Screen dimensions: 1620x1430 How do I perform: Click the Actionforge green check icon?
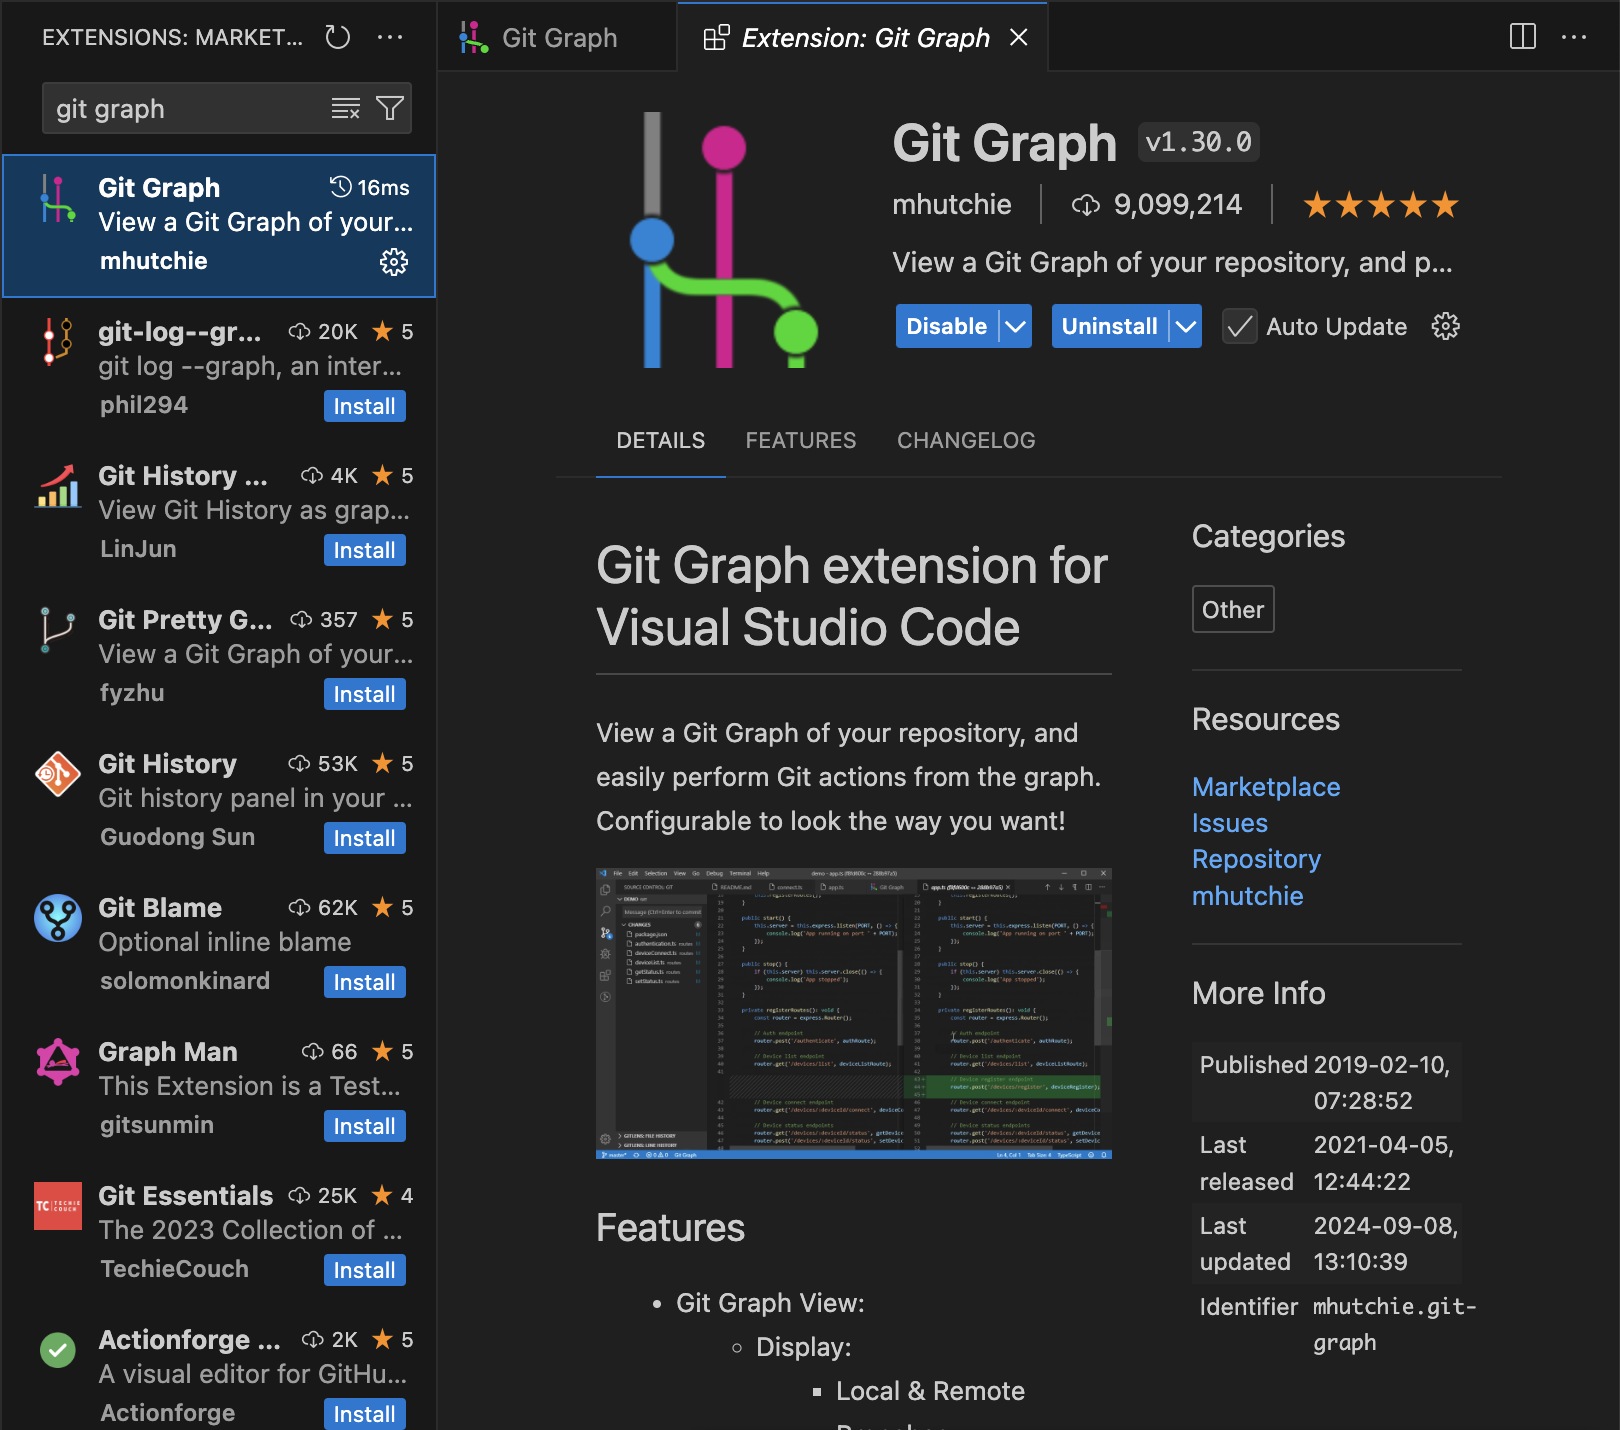[58, 1350]
